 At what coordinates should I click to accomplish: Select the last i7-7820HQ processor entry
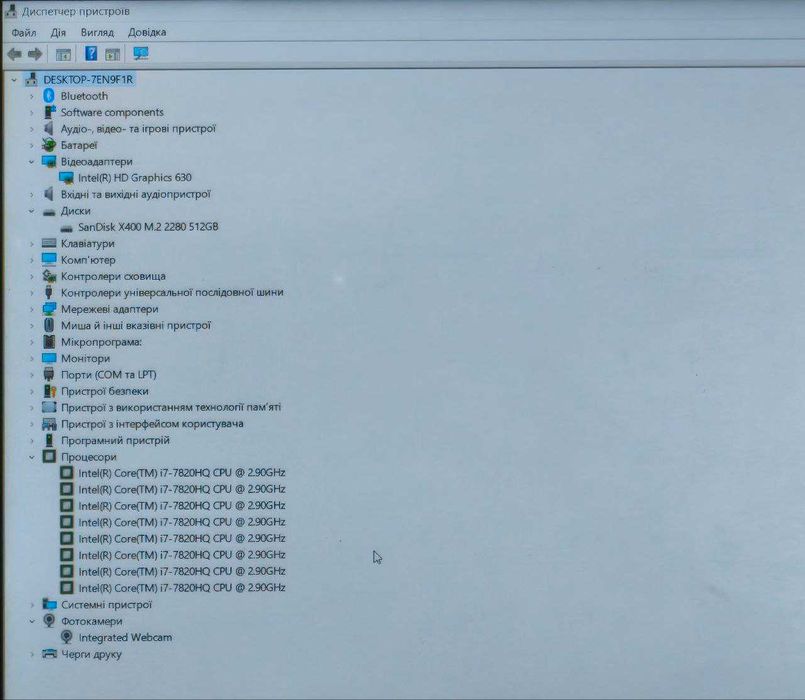[182, 588]
